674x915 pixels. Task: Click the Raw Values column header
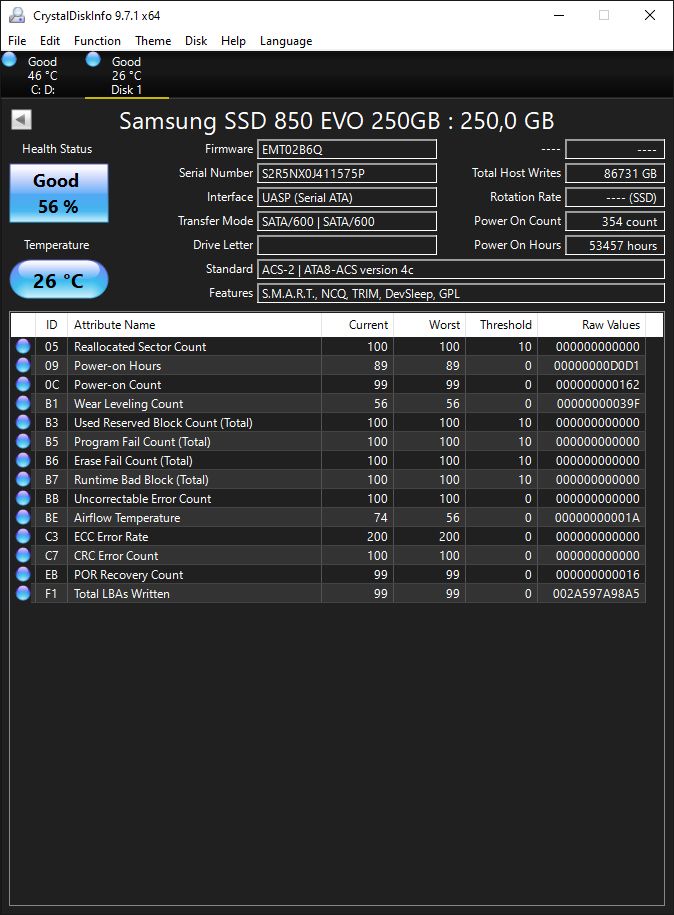pos(592,325)
